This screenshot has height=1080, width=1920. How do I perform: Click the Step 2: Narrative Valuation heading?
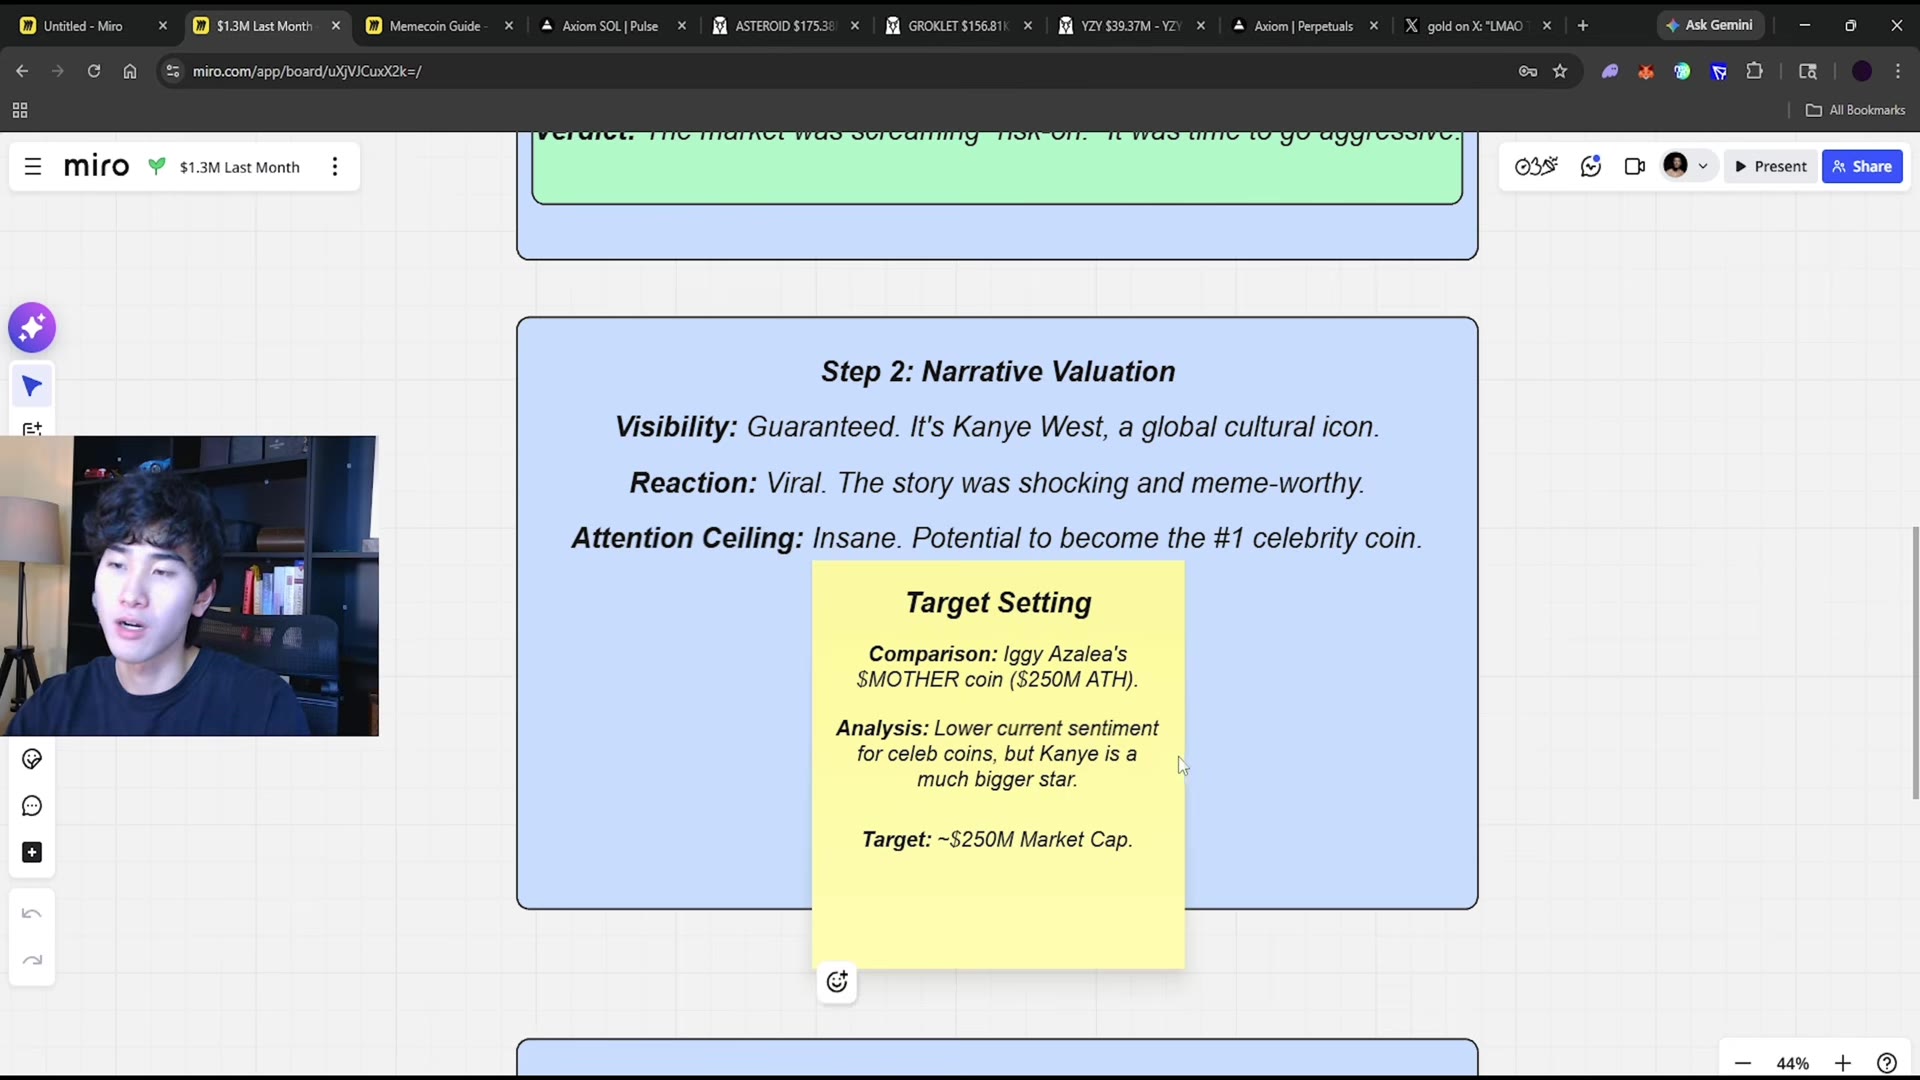(x=998, y=372)
